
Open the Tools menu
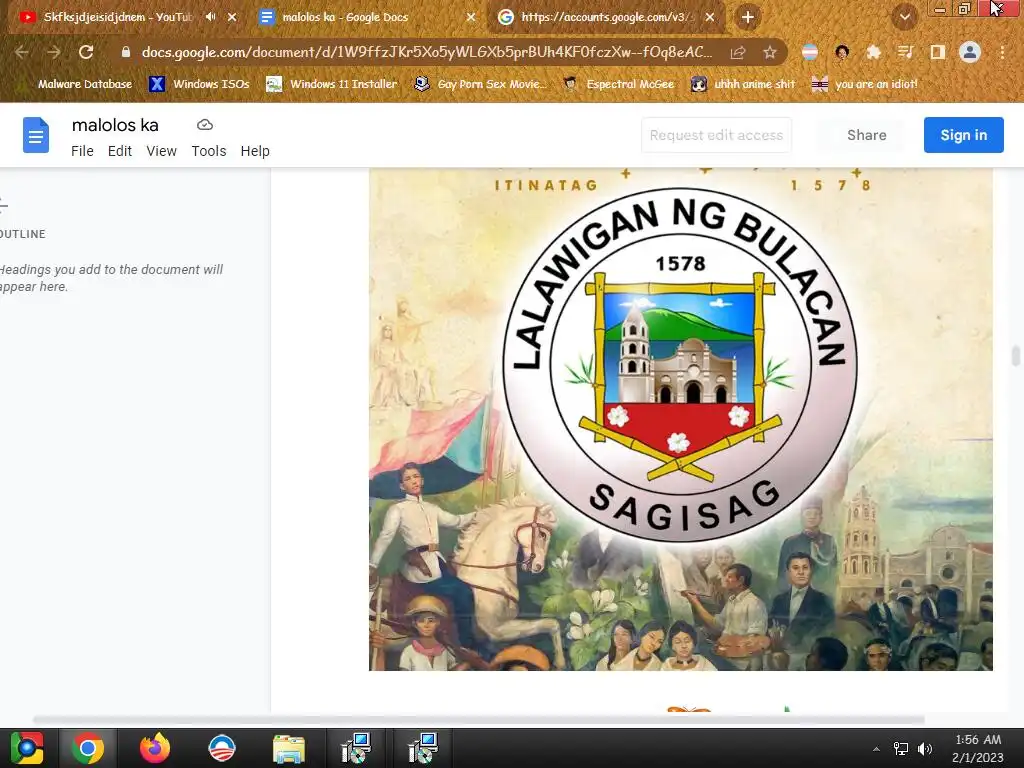[x=209, y=151]
